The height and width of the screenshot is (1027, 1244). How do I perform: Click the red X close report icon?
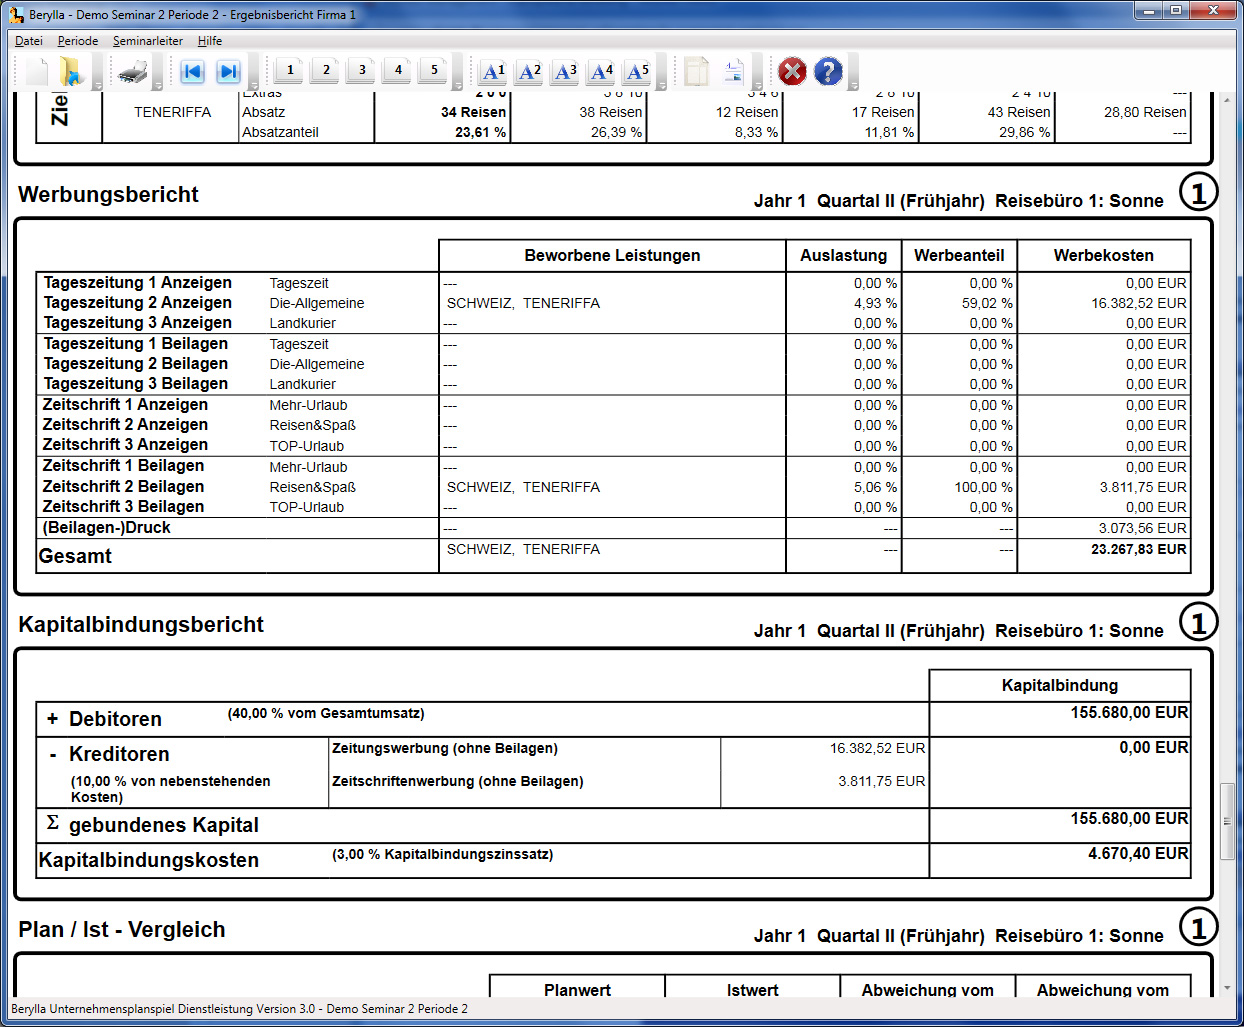click(x=792, y=71)
